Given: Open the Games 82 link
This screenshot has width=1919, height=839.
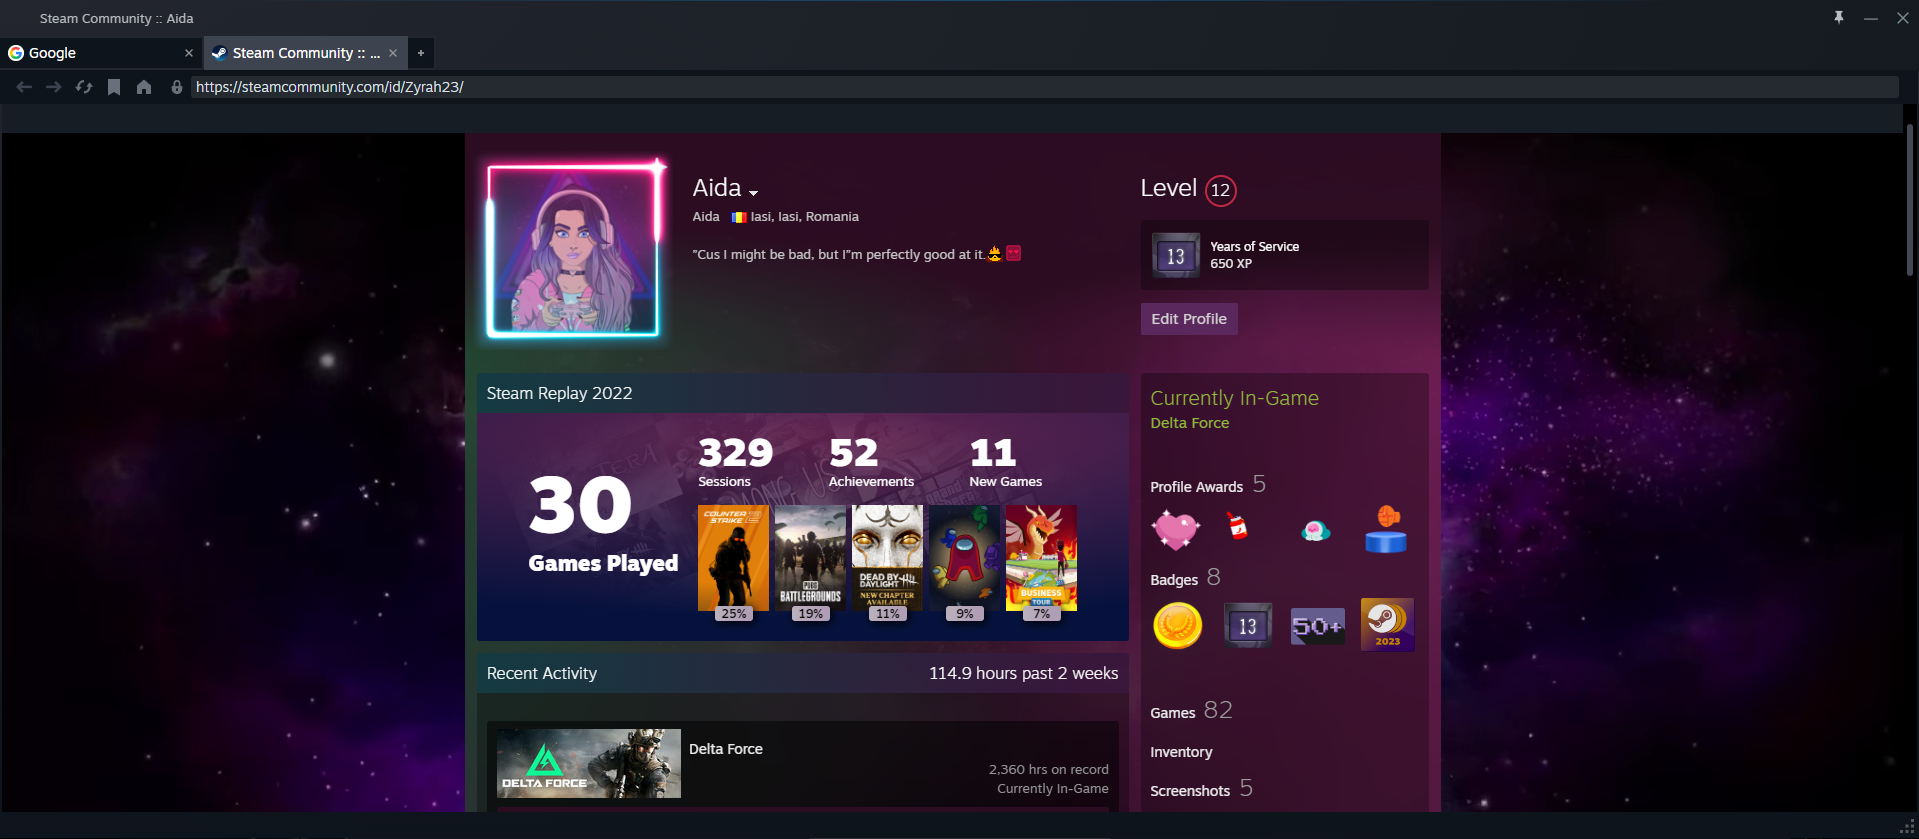Looking at the screenshot, I should [x=1192, y=711].
